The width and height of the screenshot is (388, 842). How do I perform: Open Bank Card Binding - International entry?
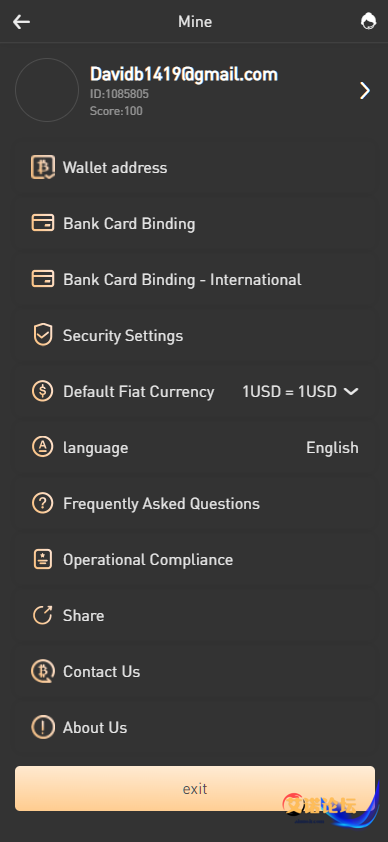[x=194, y=280]
